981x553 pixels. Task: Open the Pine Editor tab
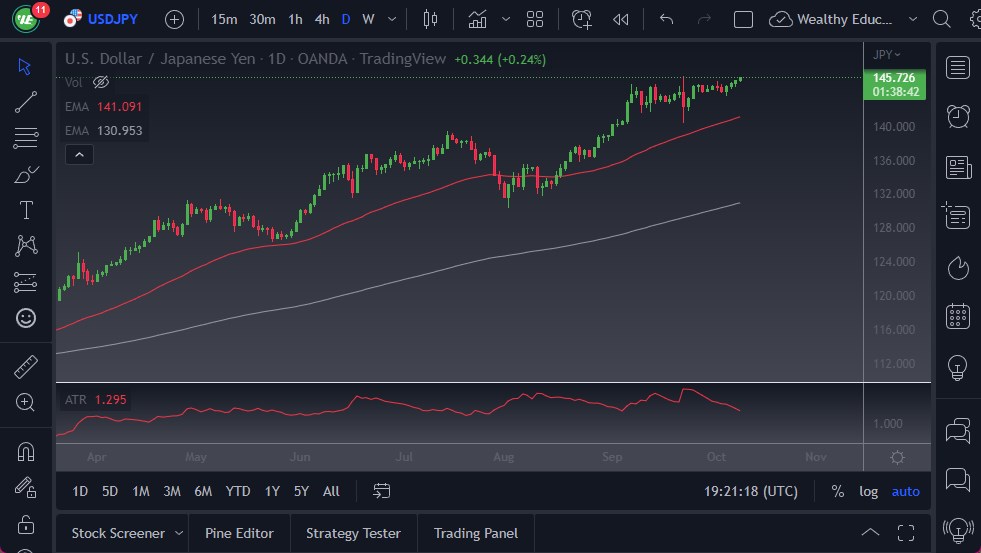pos(239,533)
